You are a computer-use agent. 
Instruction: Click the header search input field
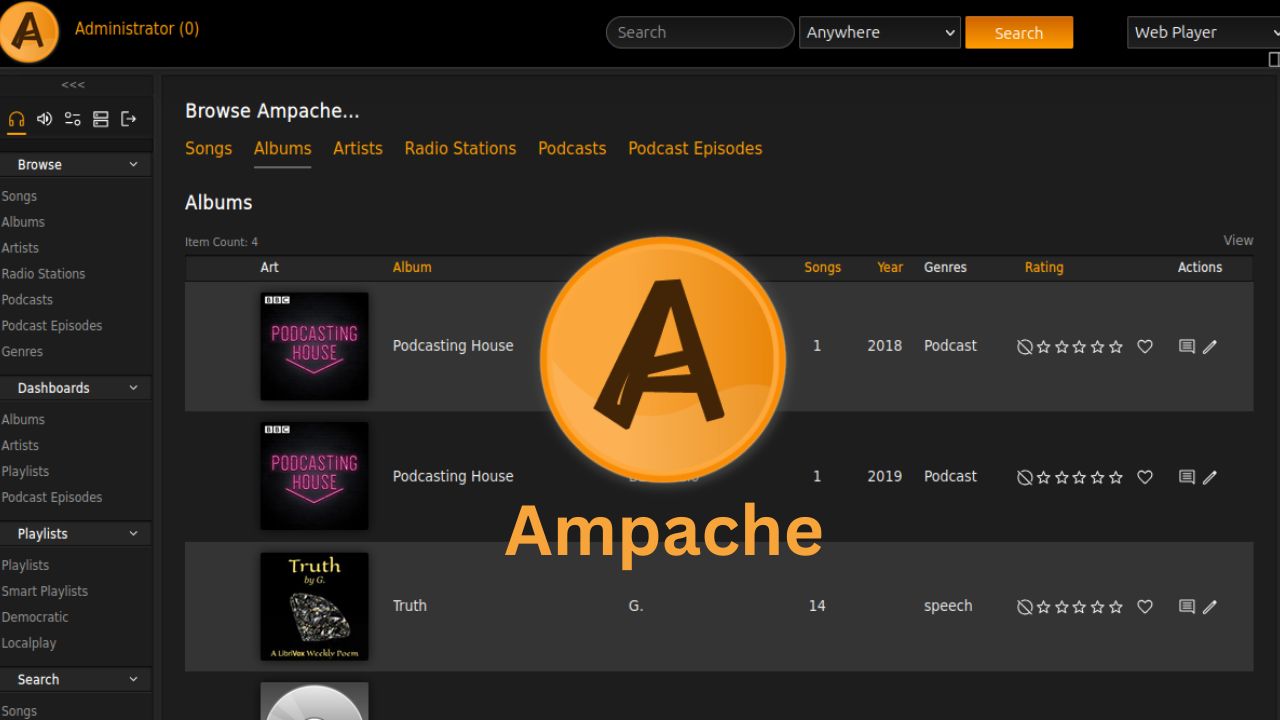click(700, 32)
